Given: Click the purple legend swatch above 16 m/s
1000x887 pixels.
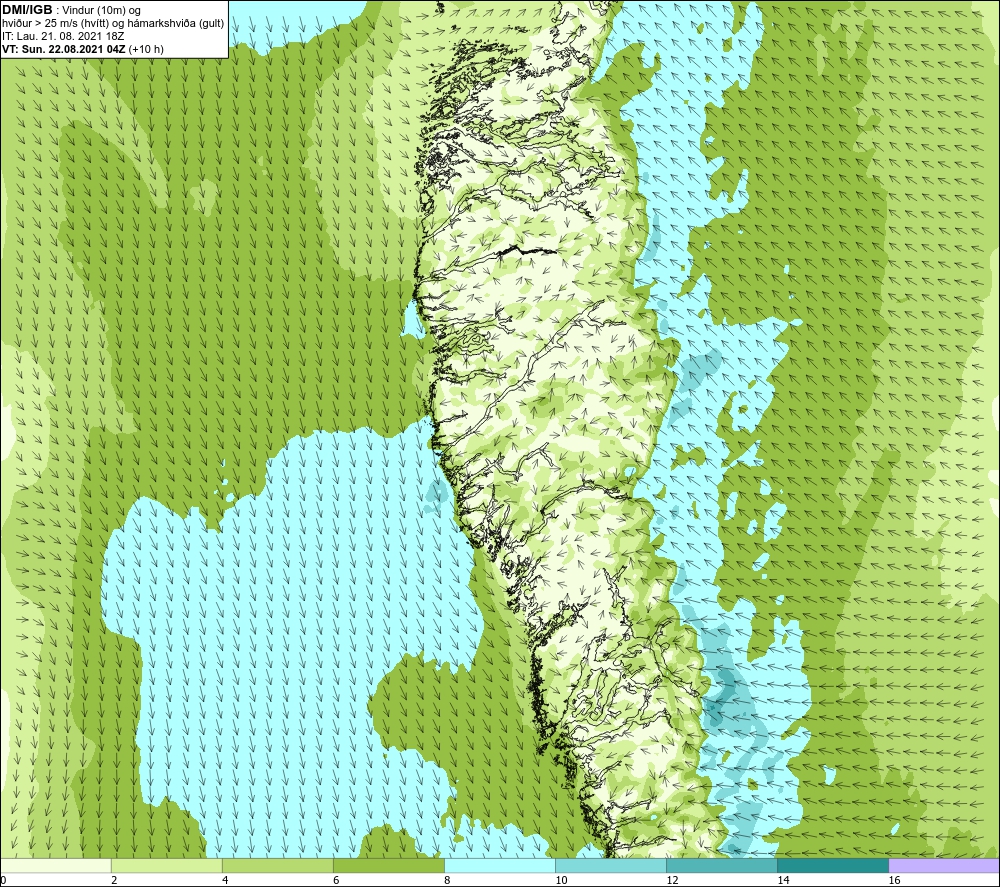Looking at the screenshot, I should click(944, 865).
